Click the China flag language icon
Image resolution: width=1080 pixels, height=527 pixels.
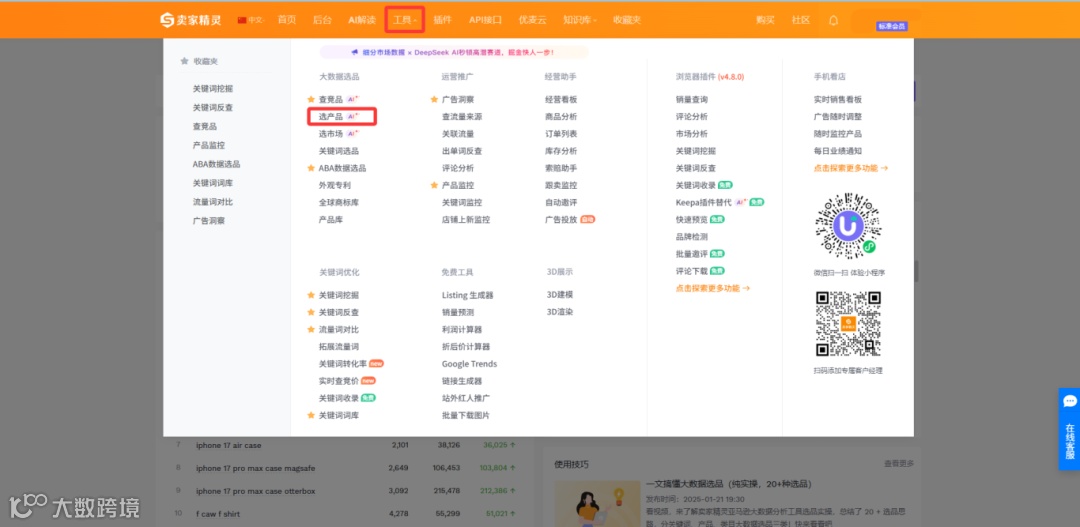click(242, 20)
